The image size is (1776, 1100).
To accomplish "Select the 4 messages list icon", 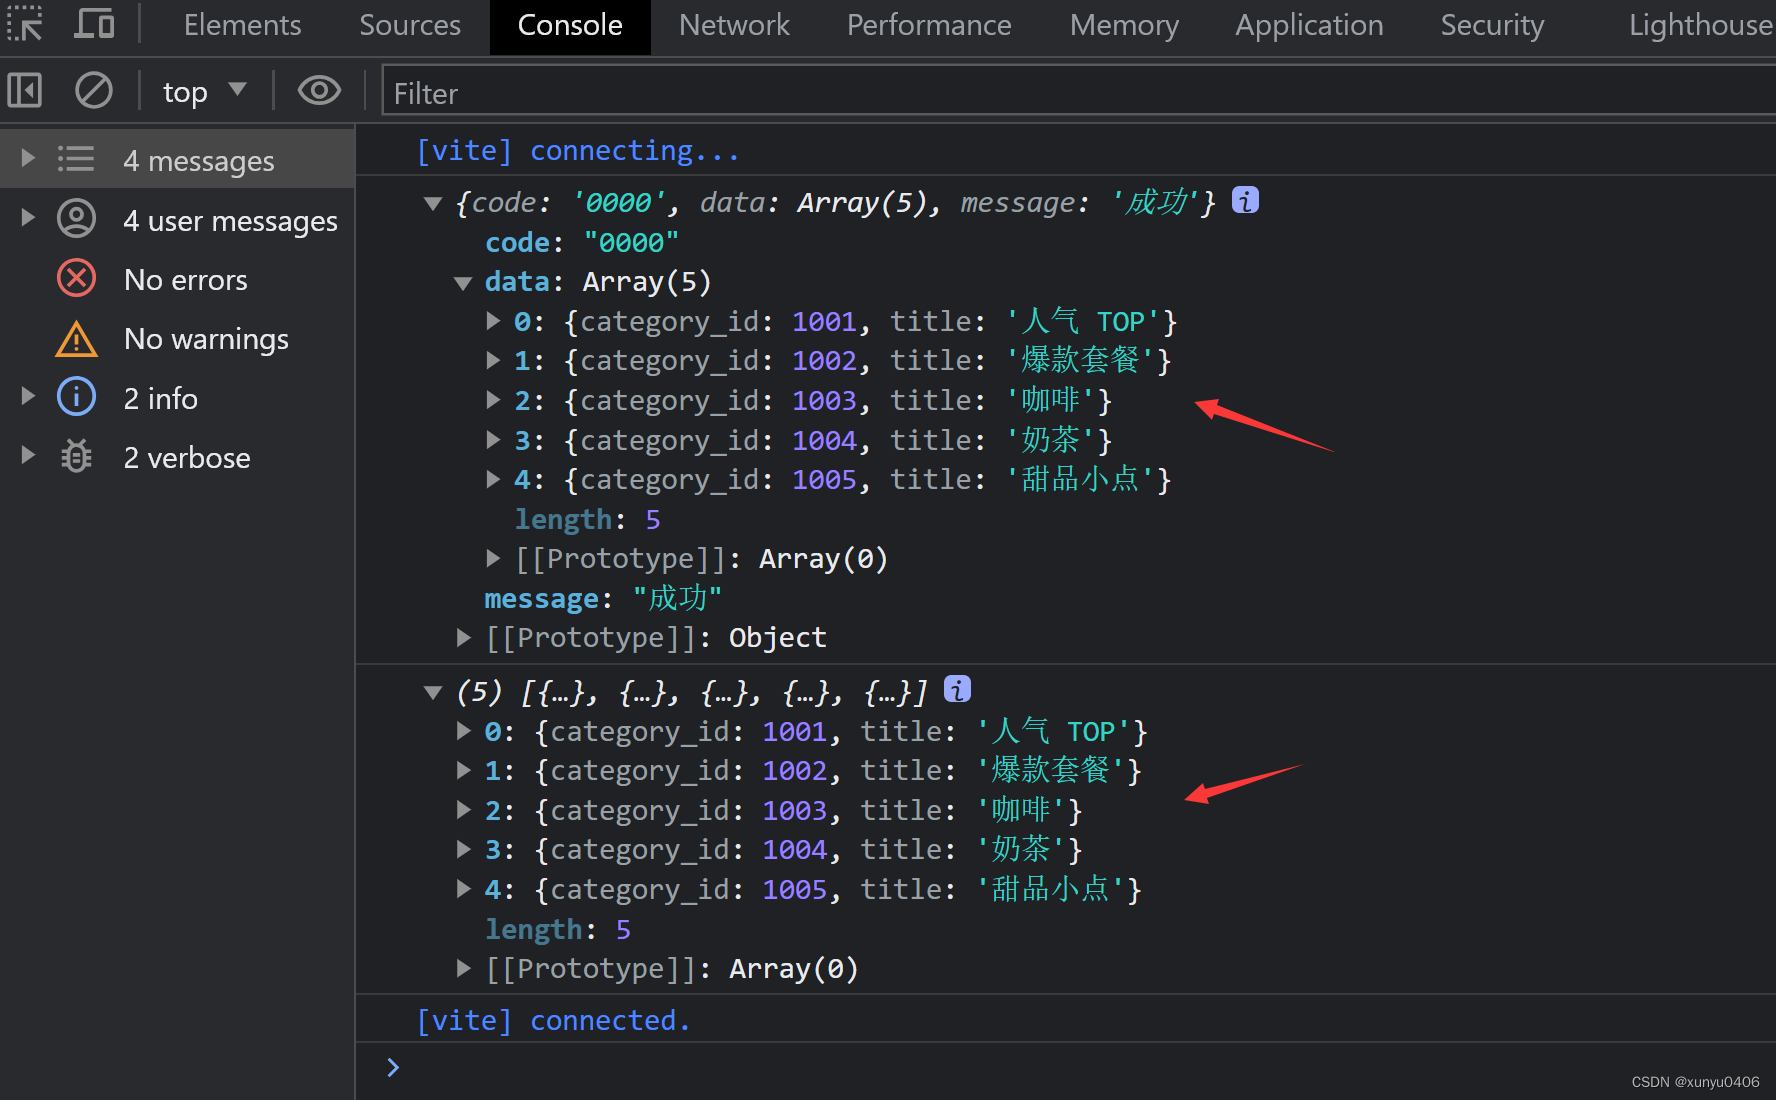I will click(76, 159).
